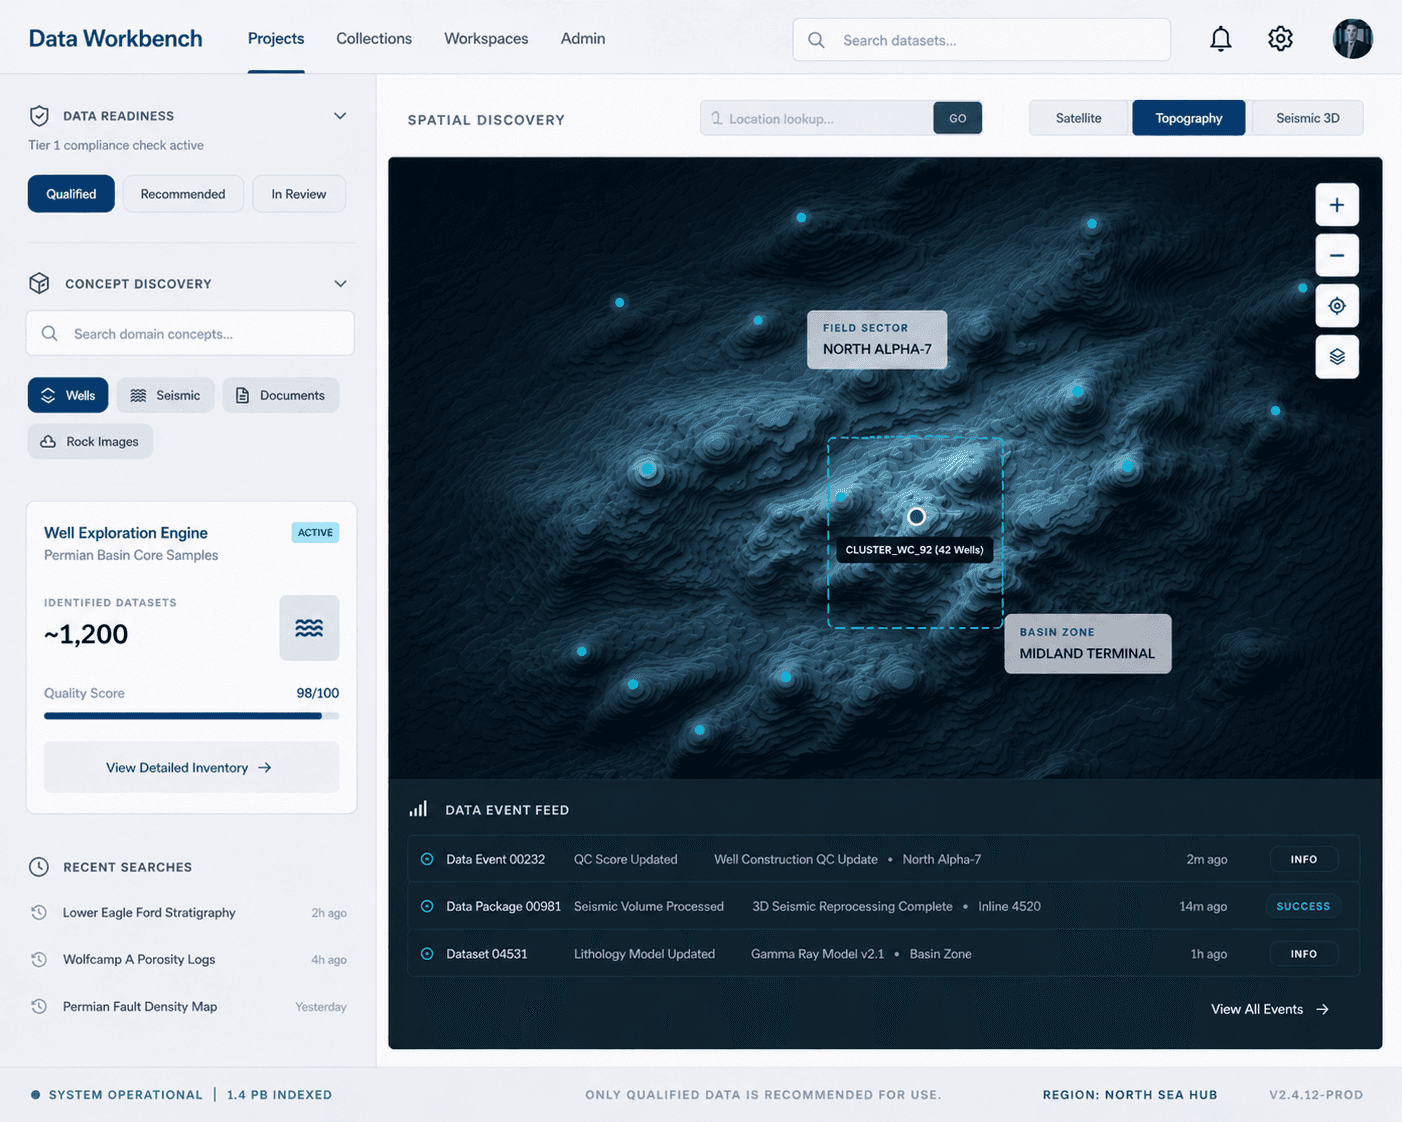The height and width of the screenshot is (1122, 1402).
Task: Click the location pin in lookup field
Action: (x=716, y=118)
